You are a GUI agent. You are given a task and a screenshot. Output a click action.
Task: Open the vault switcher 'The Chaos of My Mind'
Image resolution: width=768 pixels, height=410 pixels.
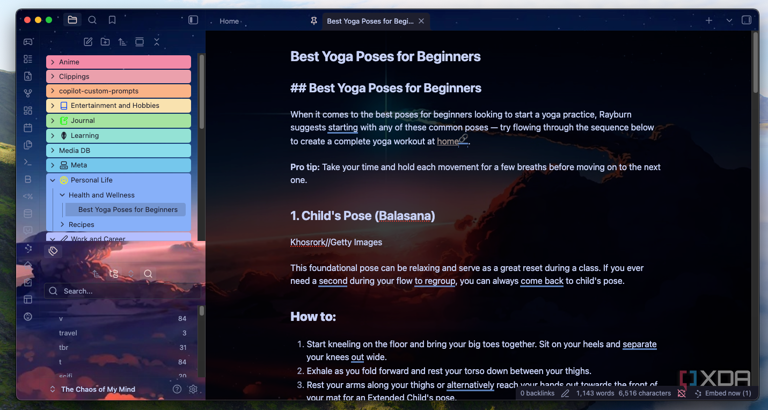pos(97,389)
